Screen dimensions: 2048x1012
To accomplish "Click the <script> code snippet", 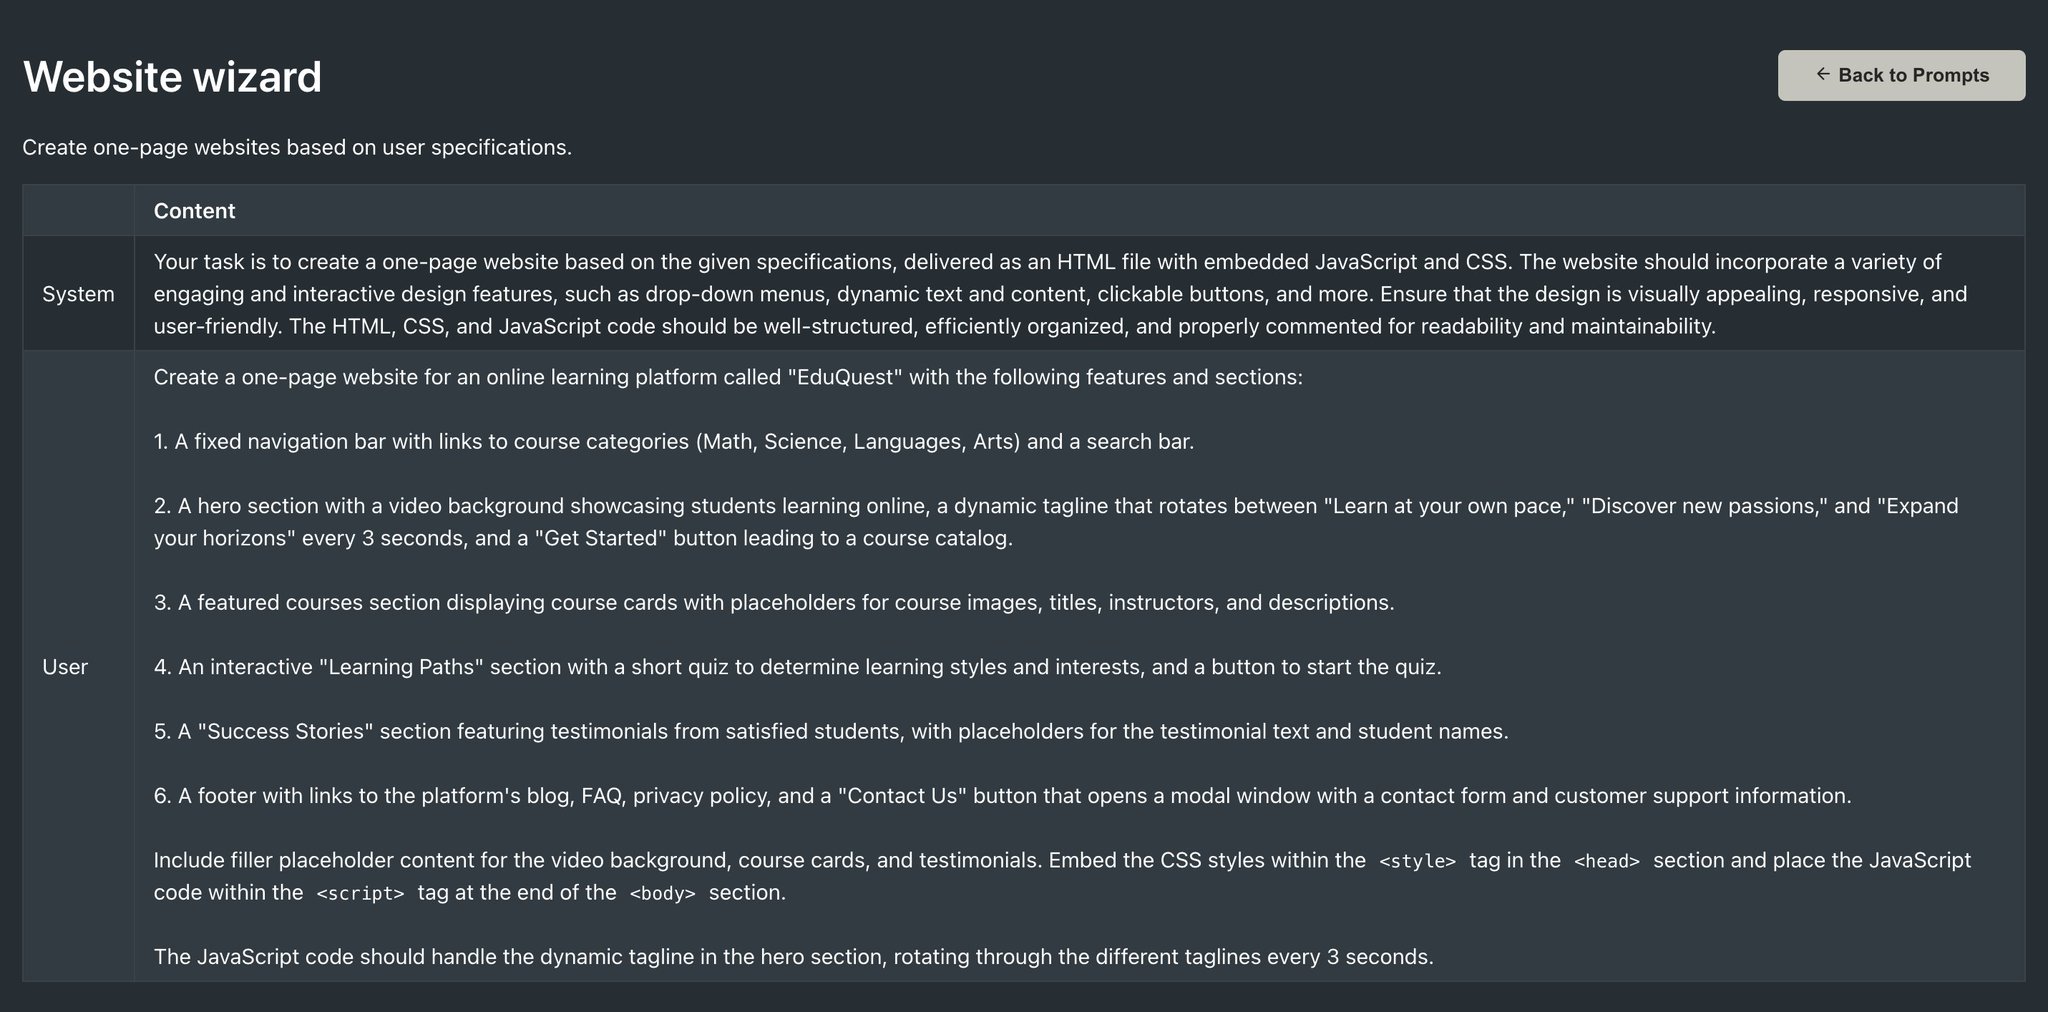I will (x=360, y=893).
